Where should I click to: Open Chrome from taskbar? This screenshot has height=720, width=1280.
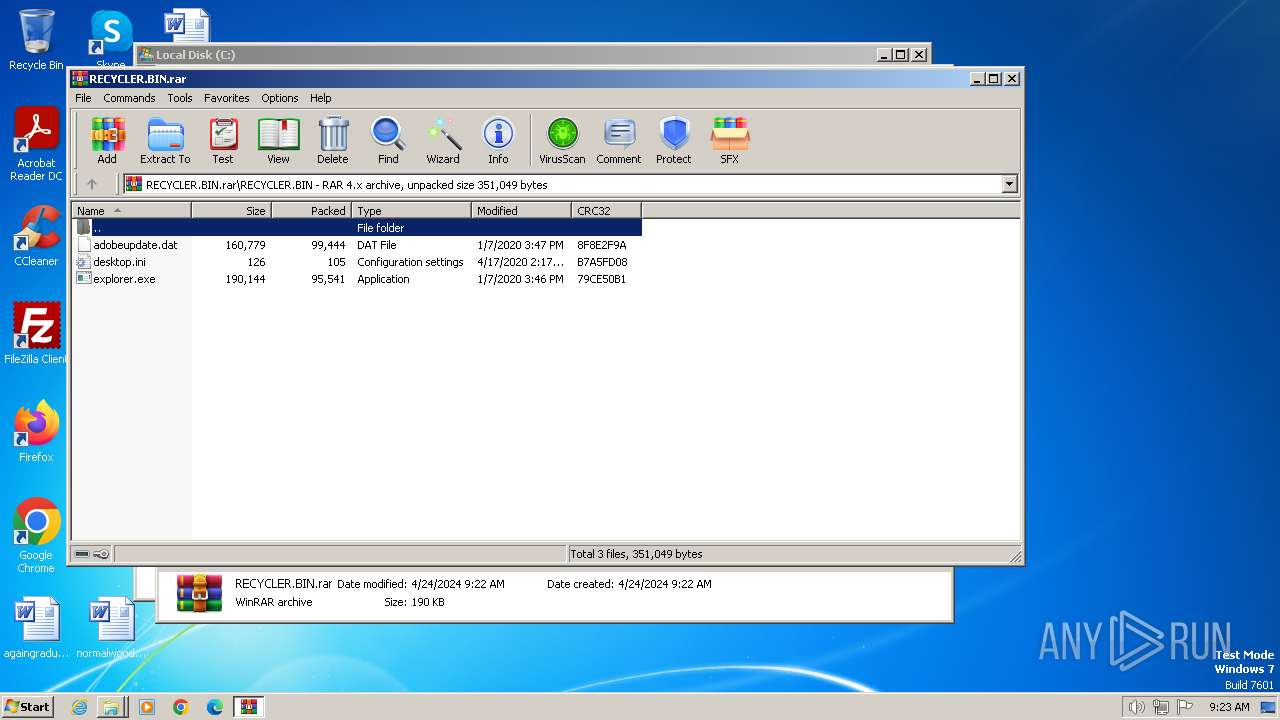click(180, 707)
